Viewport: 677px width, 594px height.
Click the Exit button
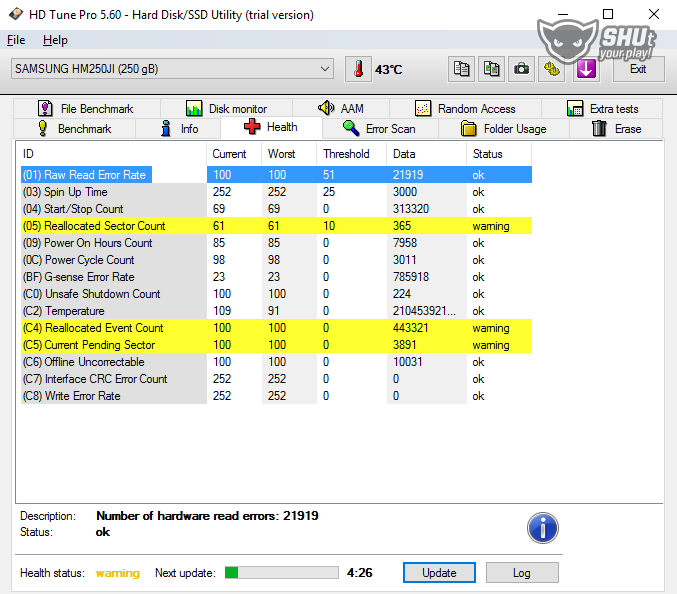pos(638,69)
